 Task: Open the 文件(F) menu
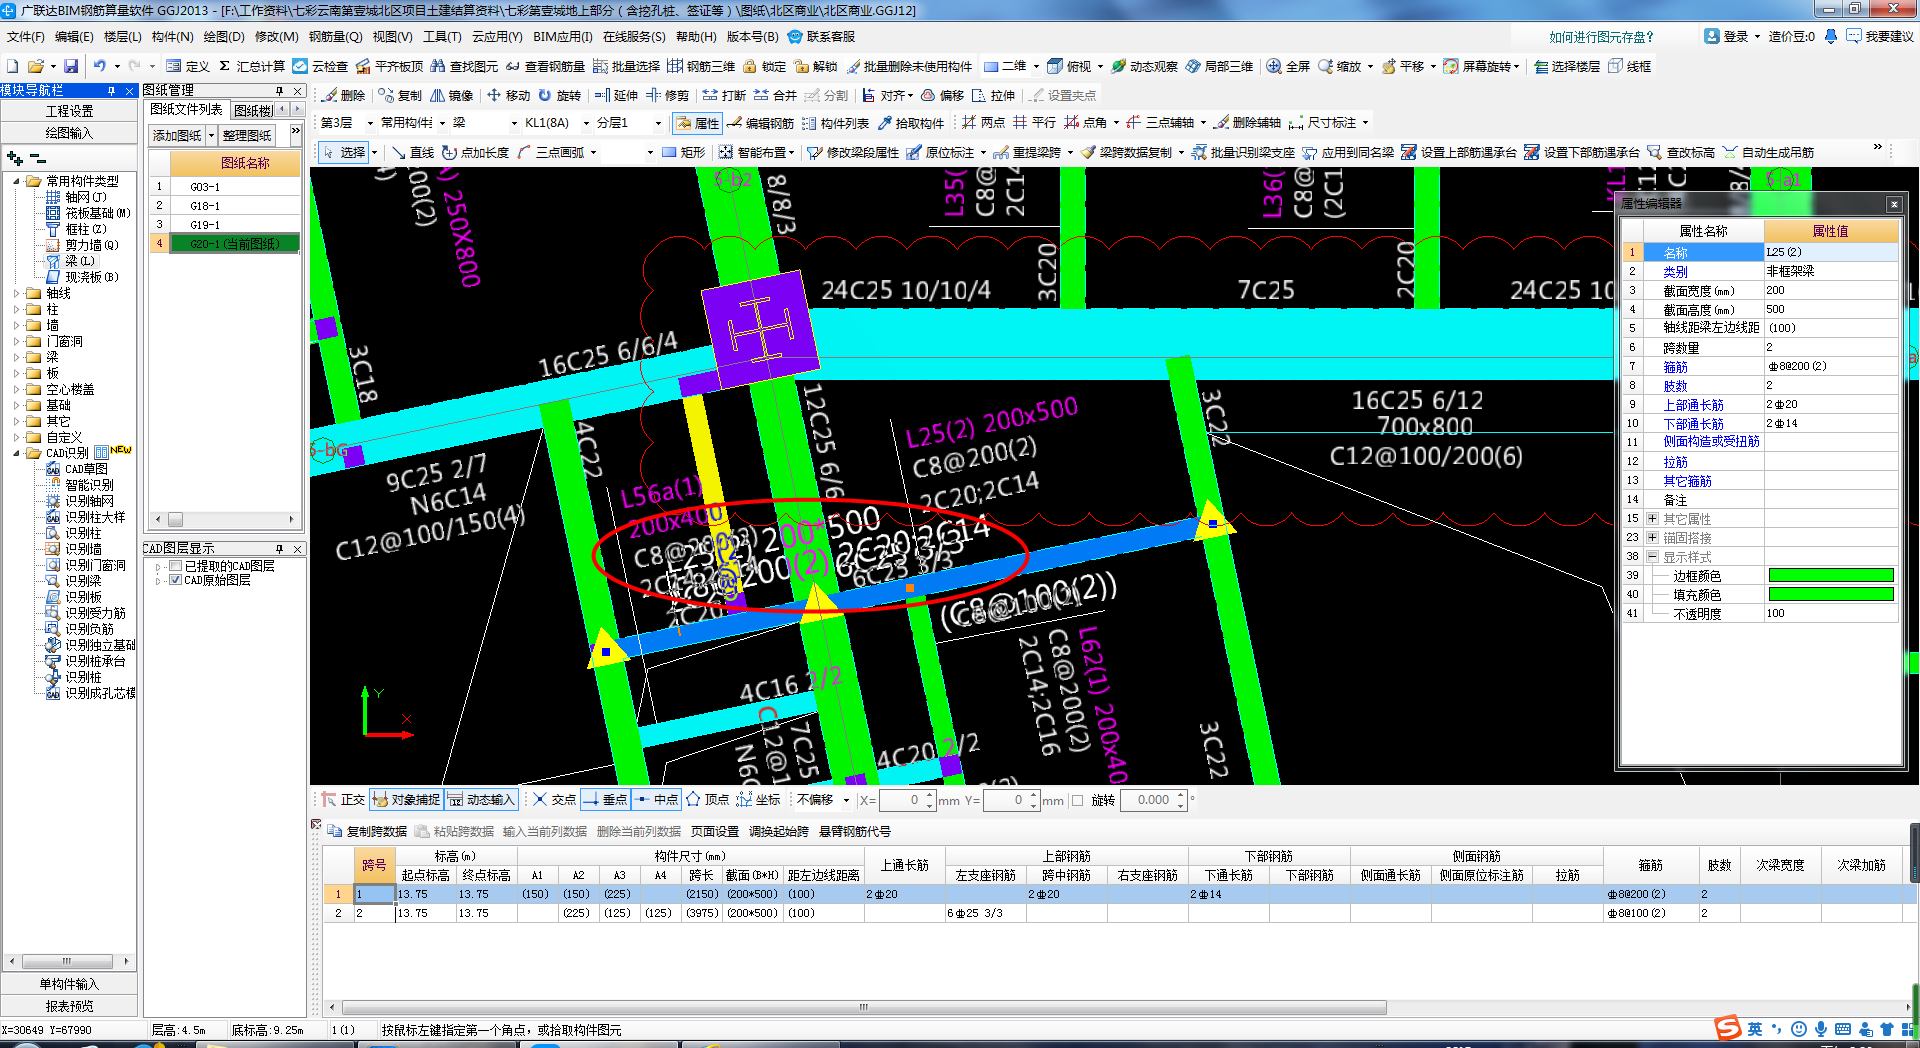[x=26, y=37]
